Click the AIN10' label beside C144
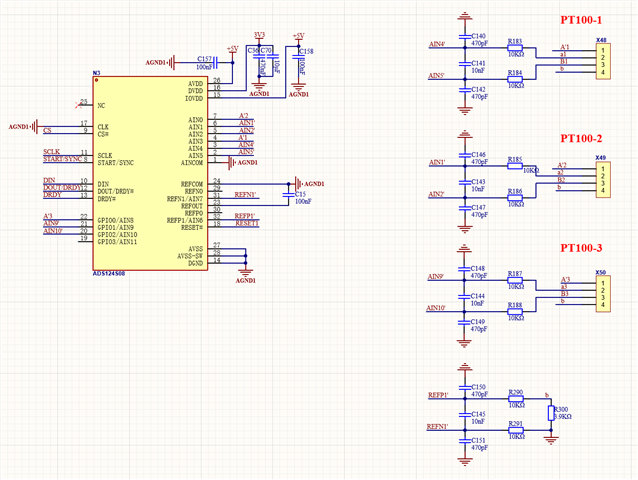 point(436,308)
